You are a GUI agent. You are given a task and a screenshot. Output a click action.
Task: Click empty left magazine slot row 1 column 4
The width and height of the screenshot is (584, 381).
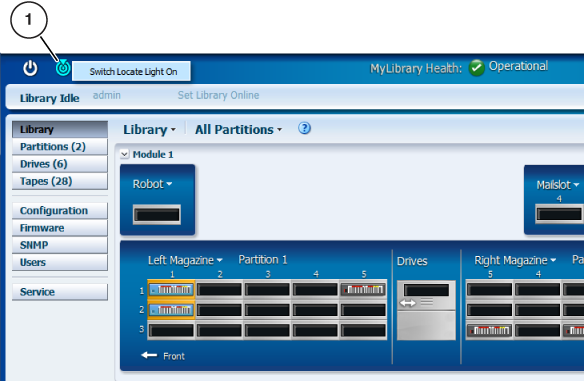pyautogui.click(x=315, y=290)
